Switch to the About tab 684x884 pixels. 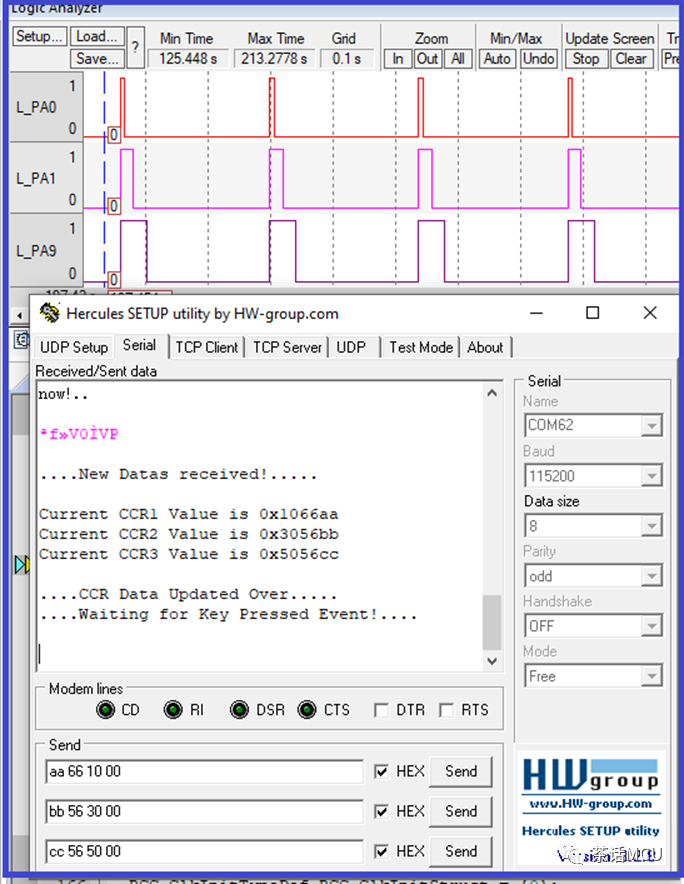point(485,347)
